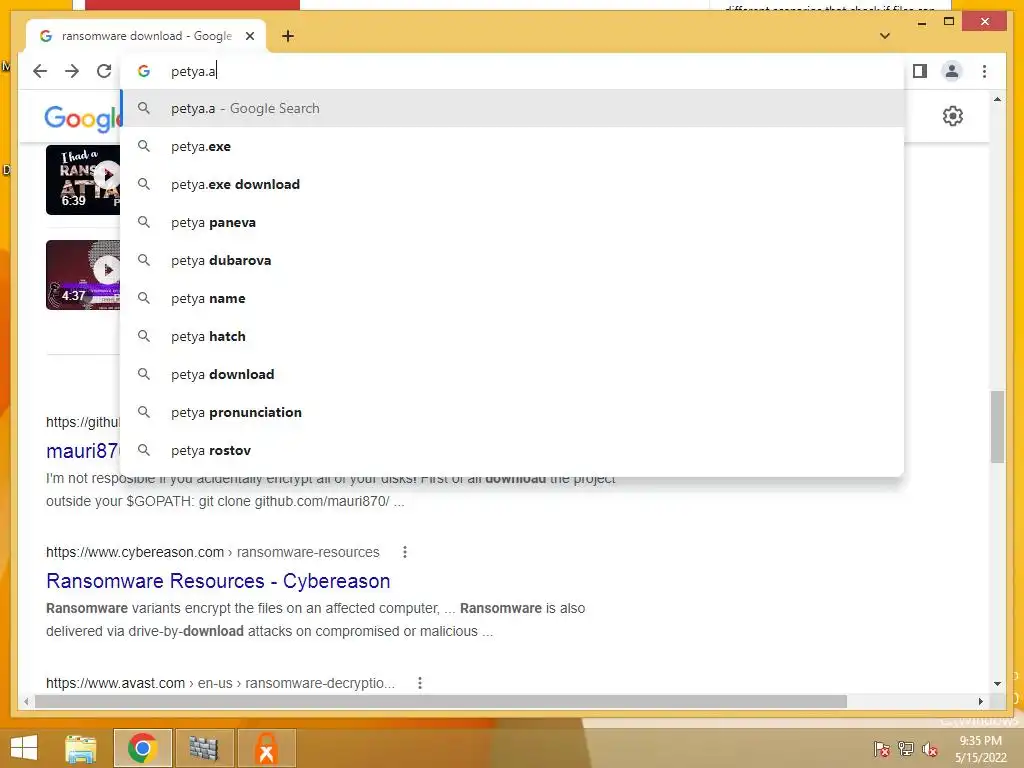Open the Ransomware Resources - Cybereason result

tap(218, 581)
